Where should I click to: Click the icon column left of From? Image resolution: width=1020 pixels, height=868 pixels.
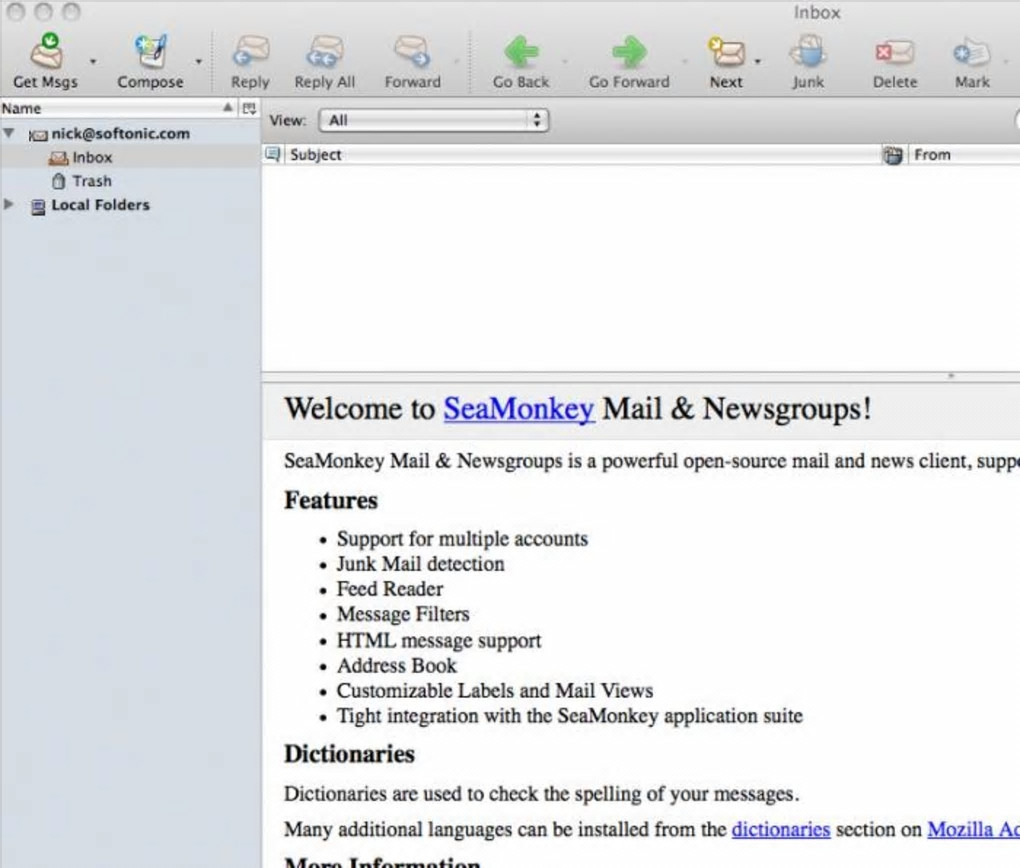click(x=893, y=155)
